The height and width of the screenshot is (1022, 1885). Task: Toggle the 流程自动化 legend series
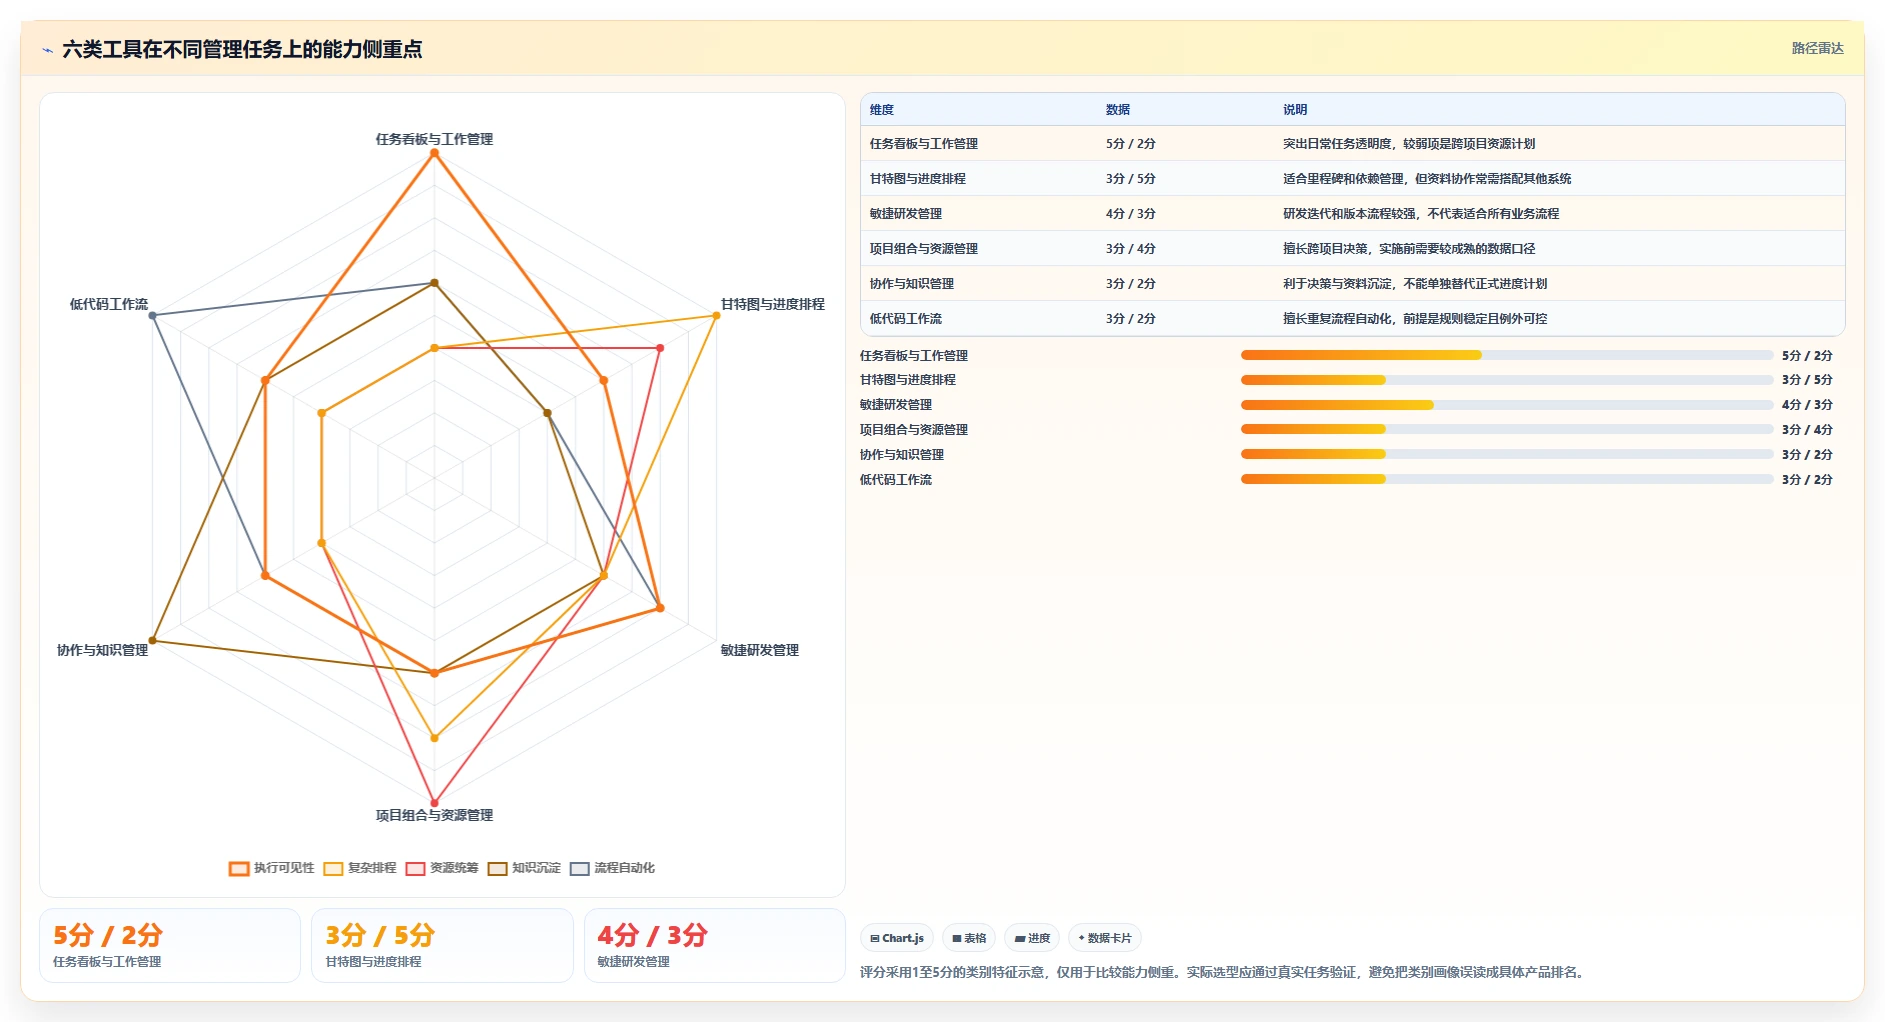[x=612, y=868]
